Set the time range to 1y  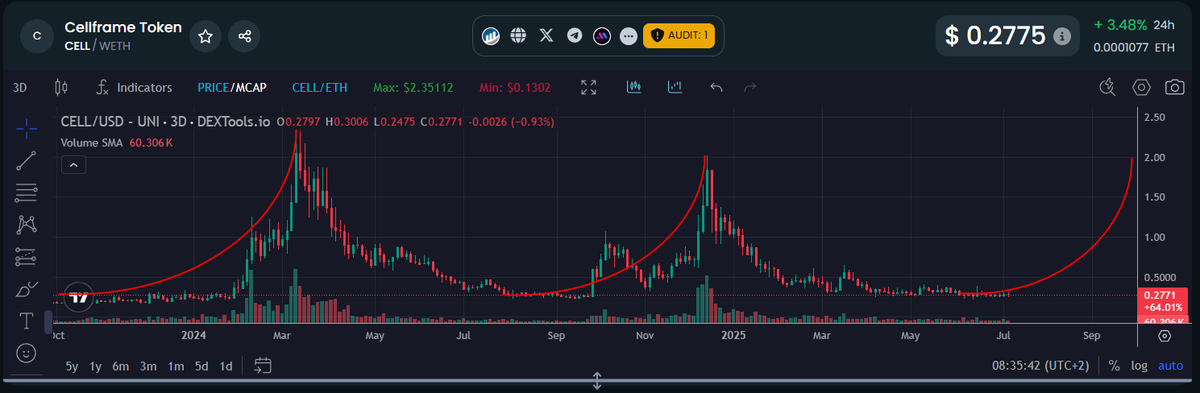coord(96,366)
